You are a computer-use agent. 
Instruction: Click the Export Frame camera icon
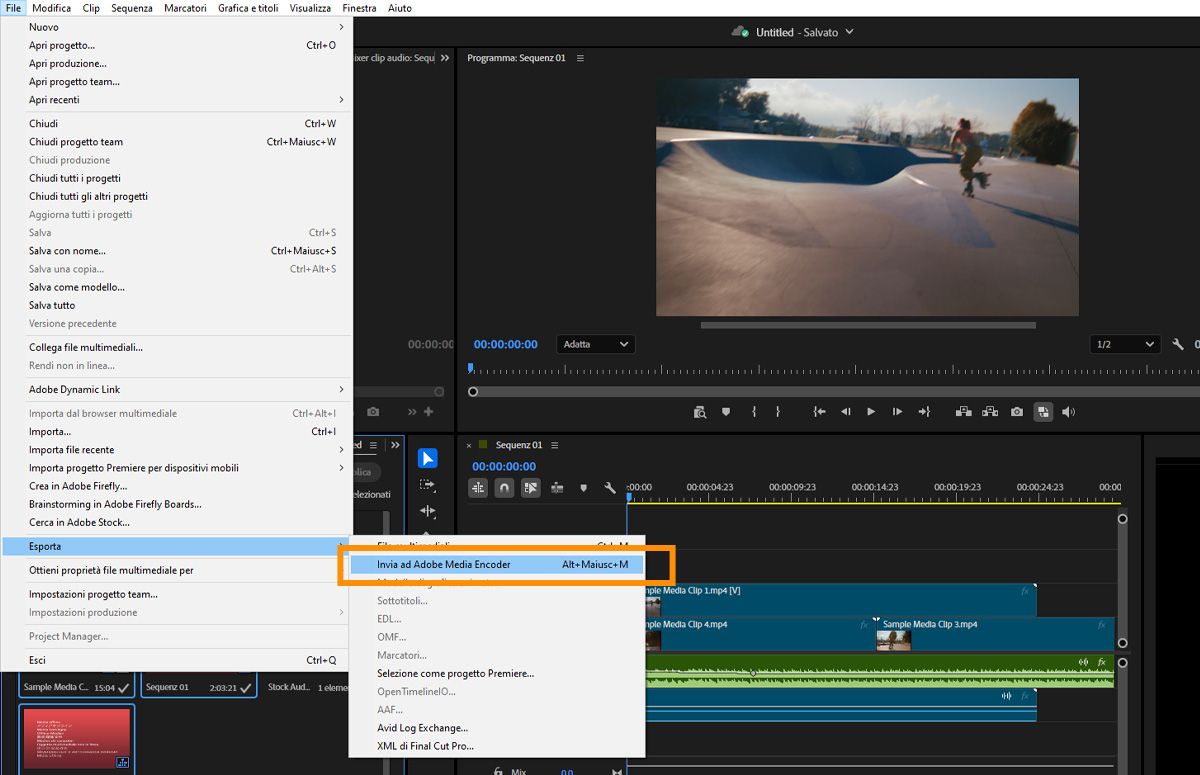[x=1017, y=412]
